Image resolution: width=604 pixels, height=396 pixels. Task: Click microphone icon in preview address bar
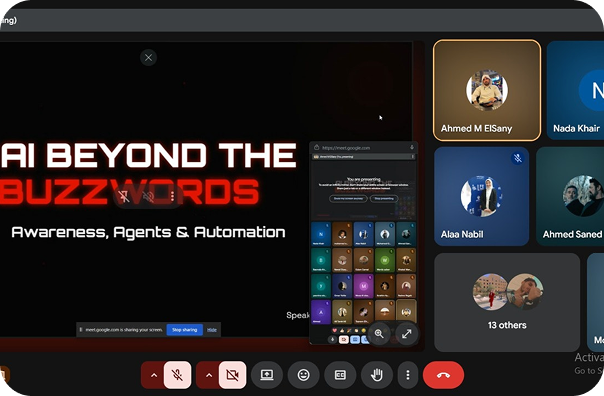412,147
